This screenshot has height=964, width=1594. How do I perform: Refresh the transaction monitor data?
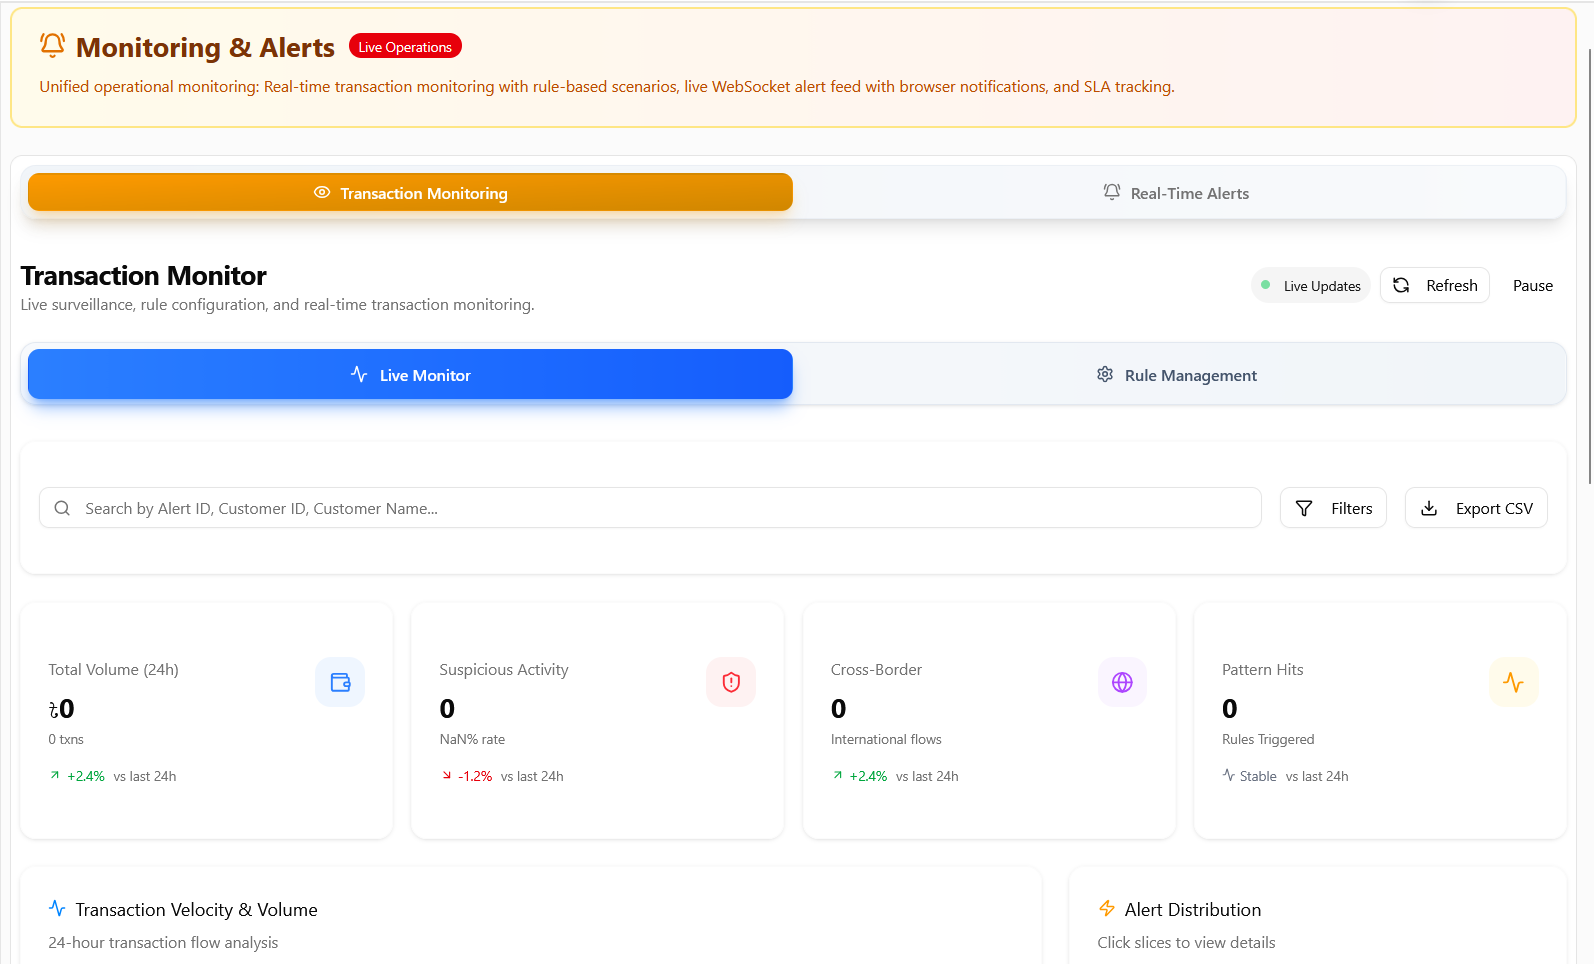coord(1435,286)
